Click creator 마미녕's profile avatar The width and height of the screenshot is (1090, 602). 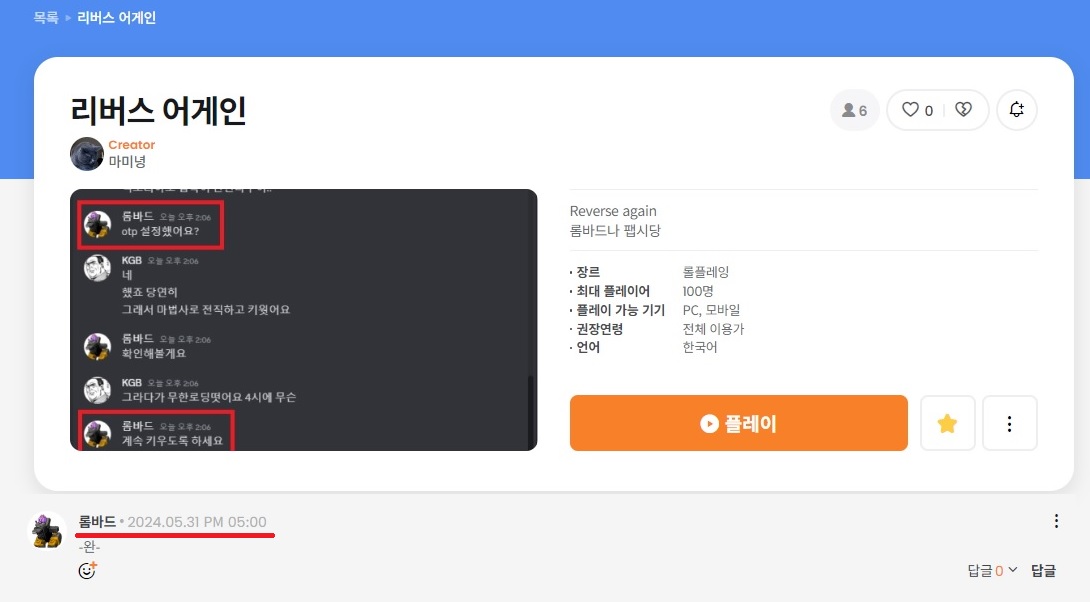tap(86, 154)
